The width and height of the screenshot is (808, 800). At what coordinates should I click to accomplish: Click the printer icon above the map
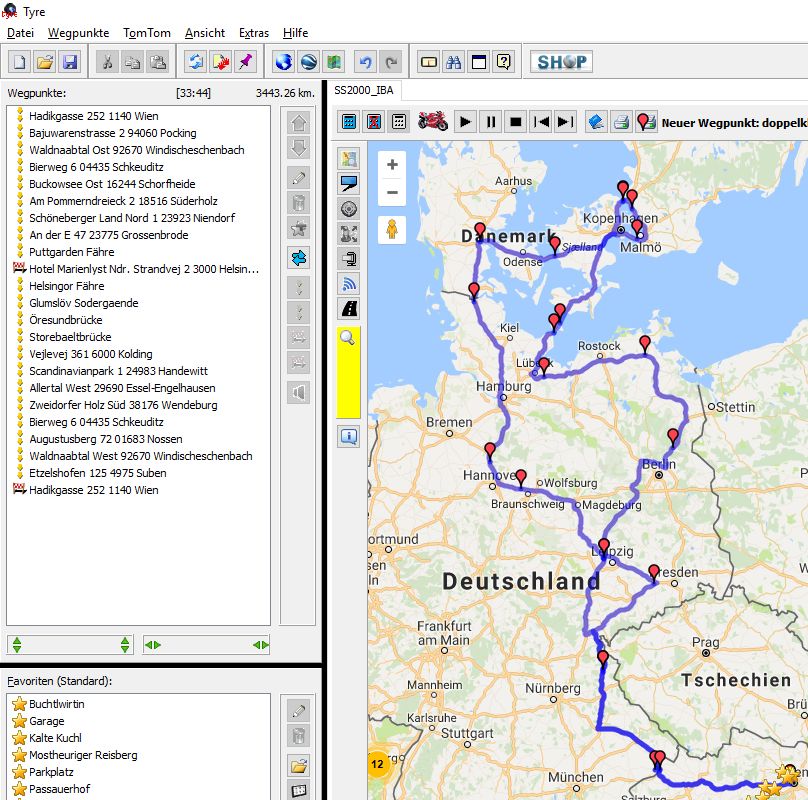click(621, 122)
